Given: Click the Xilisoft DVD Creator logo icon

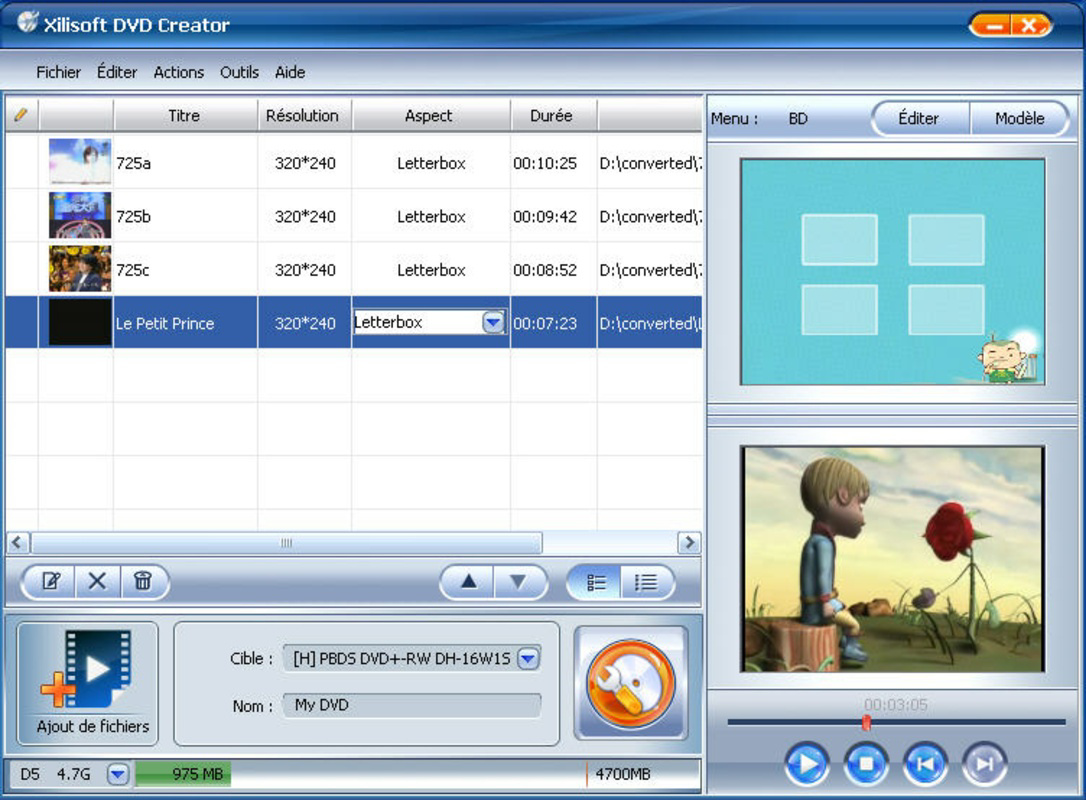Looking at the screenshot, I should pyautogui.click(x=28, y=22).
